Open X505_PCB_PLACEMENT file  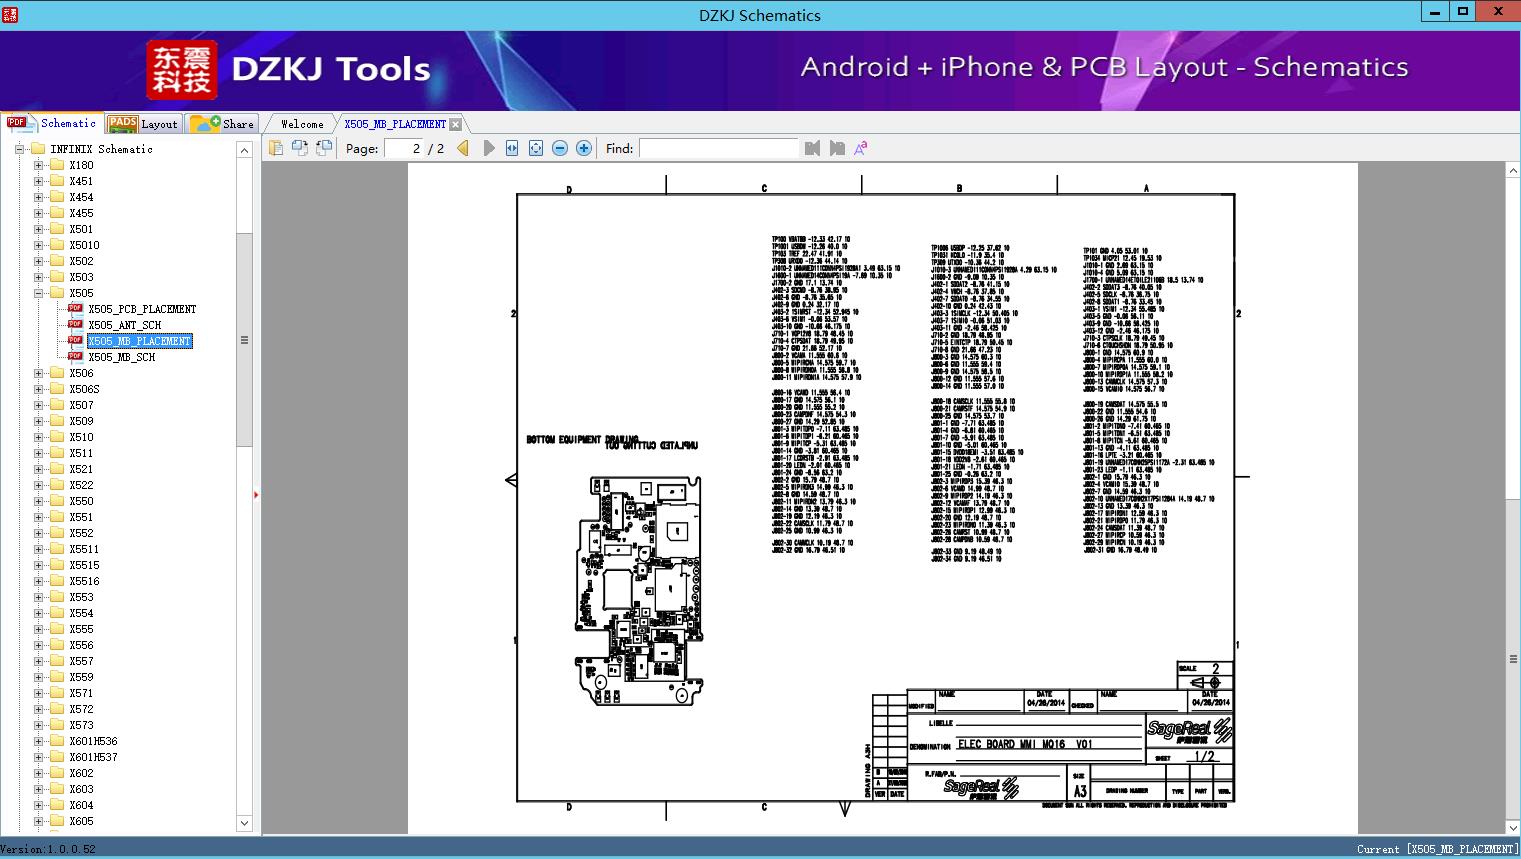tap(142, 309)
